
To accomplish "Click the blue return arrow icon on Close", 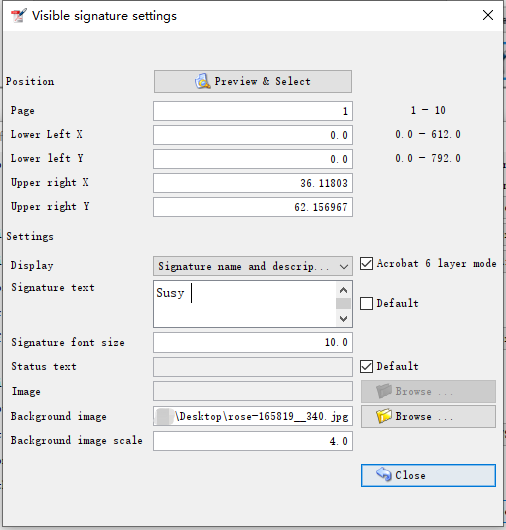I will [384, 475].
